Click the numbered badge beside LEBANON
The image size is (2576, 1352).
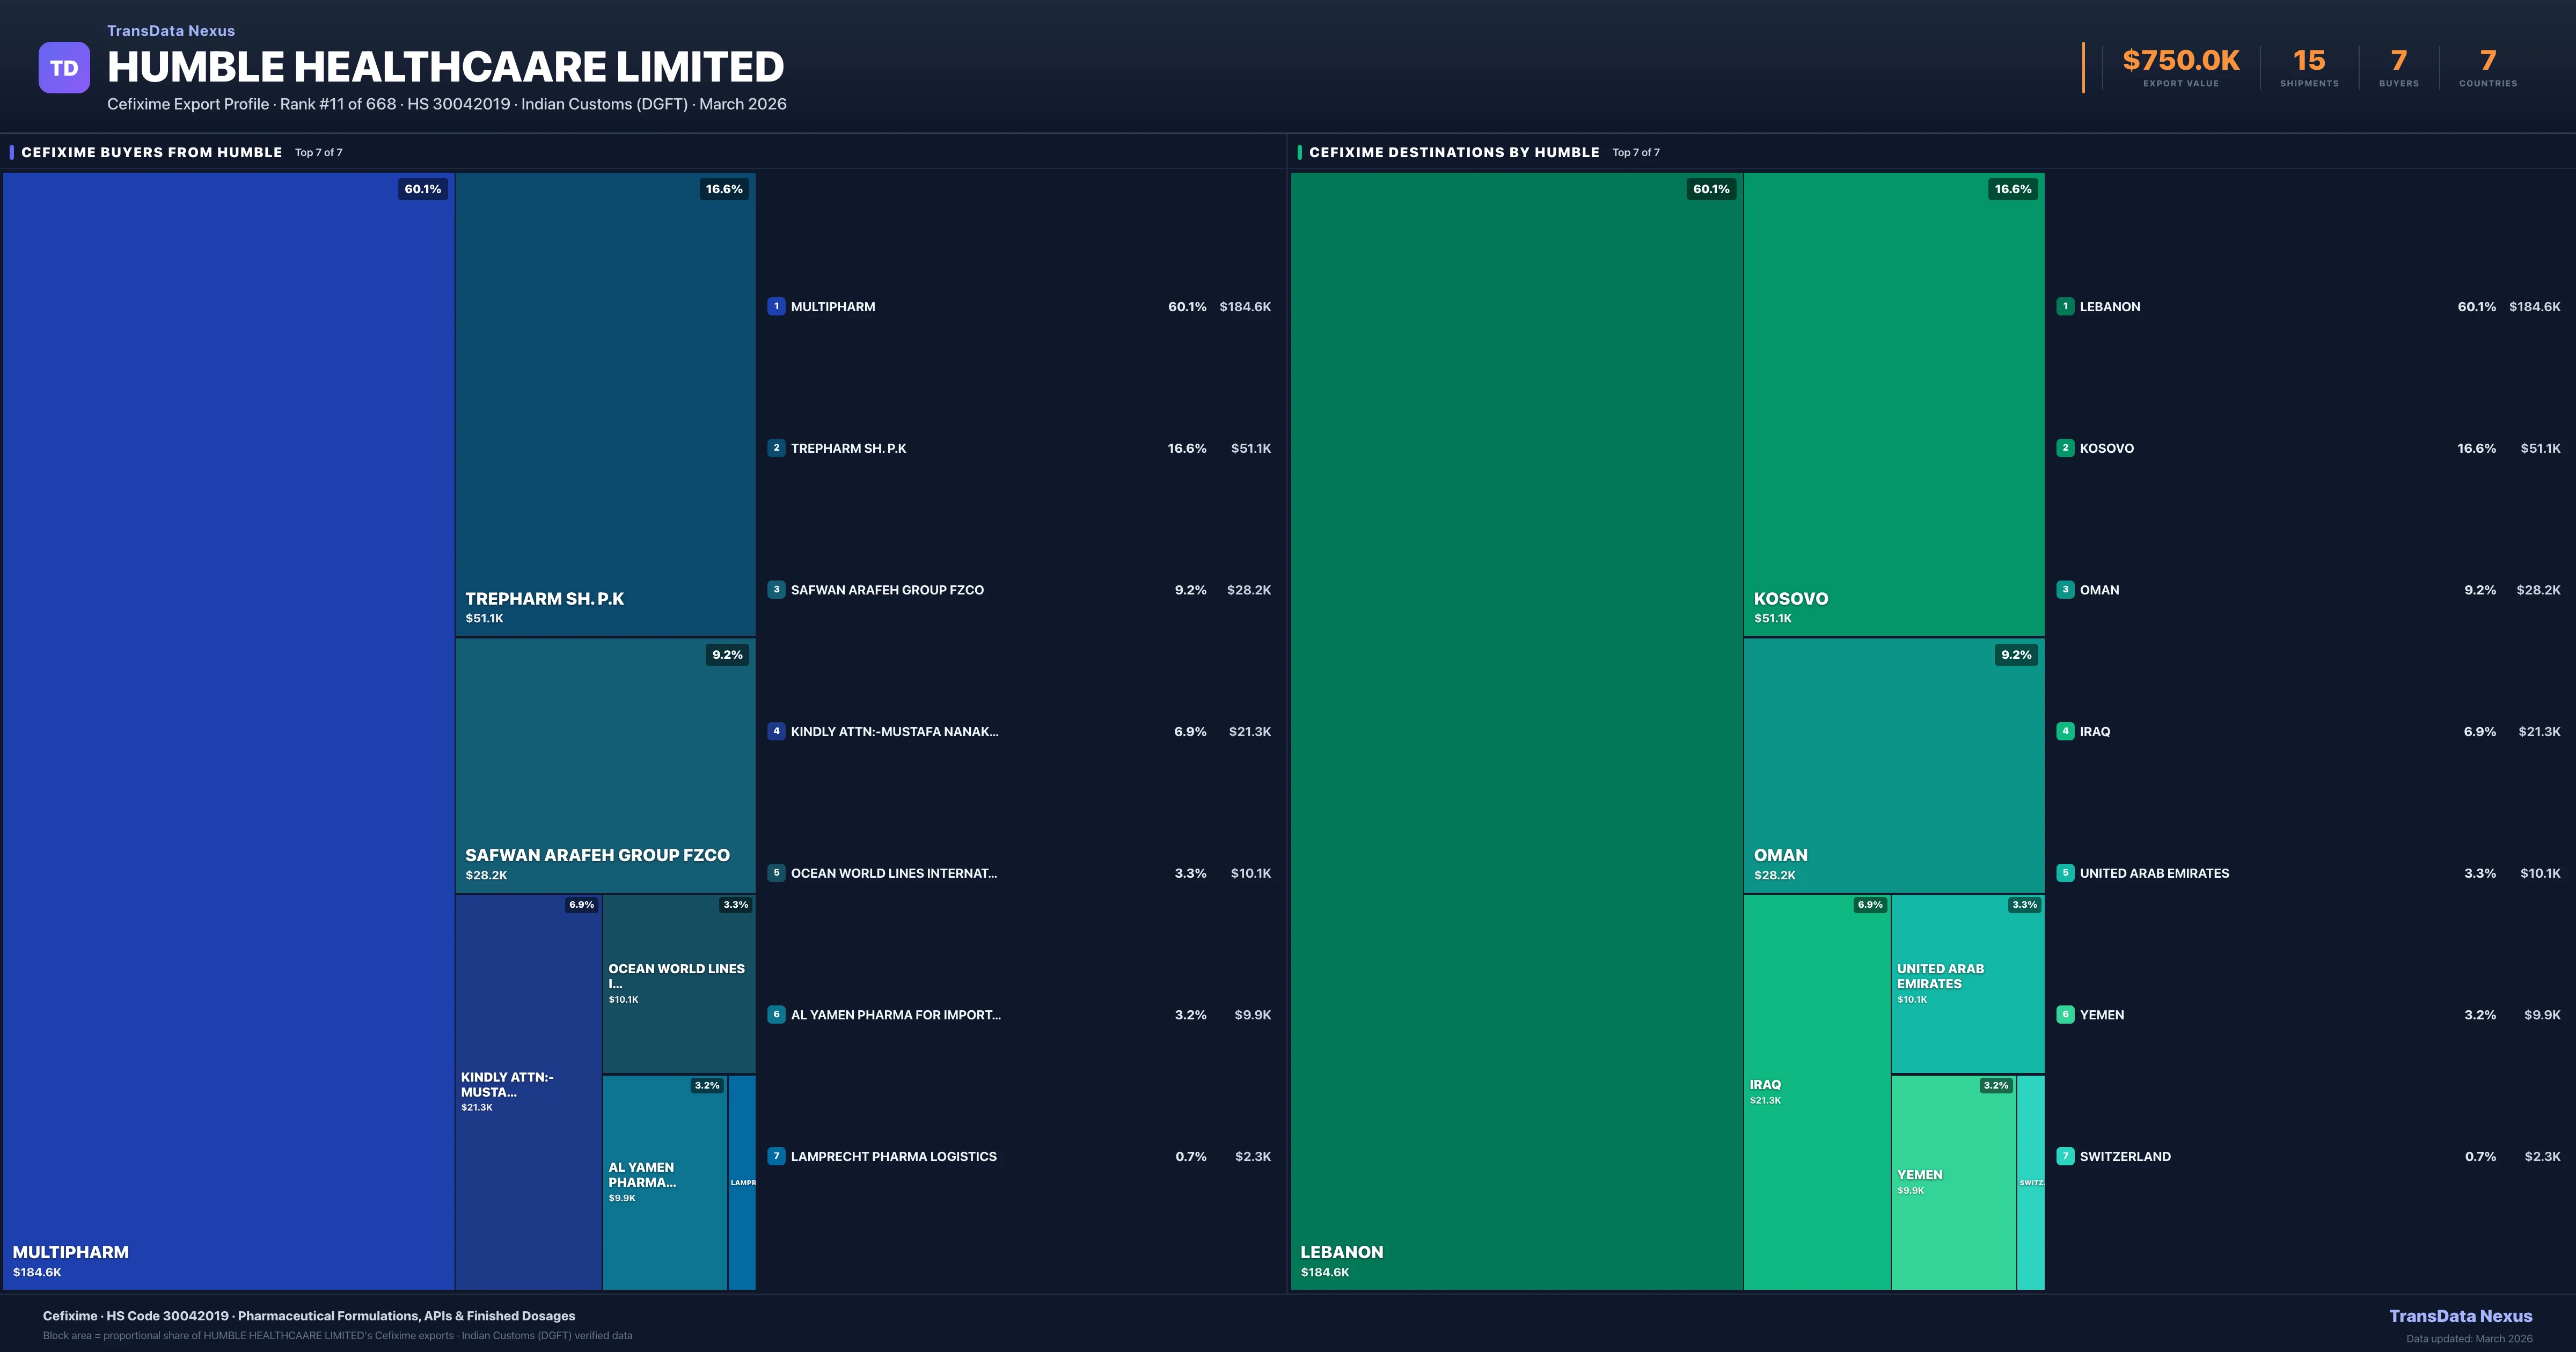[2065, 307]
